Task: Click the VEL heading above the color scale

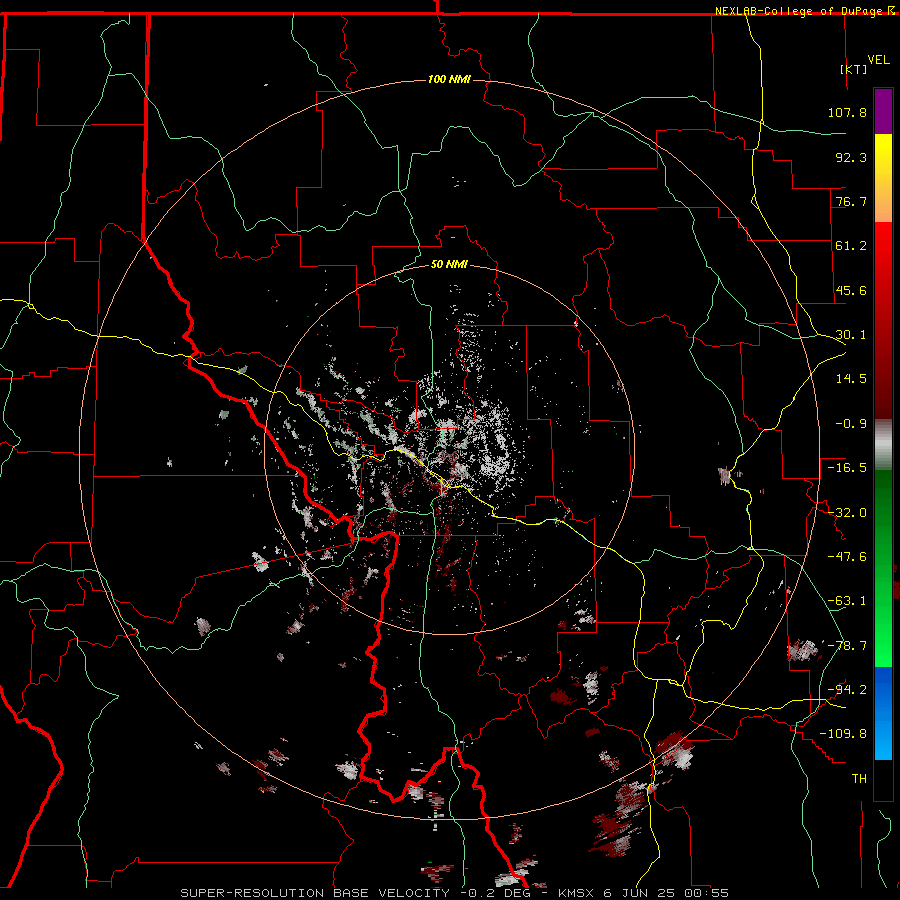Action: pos(879,60)
